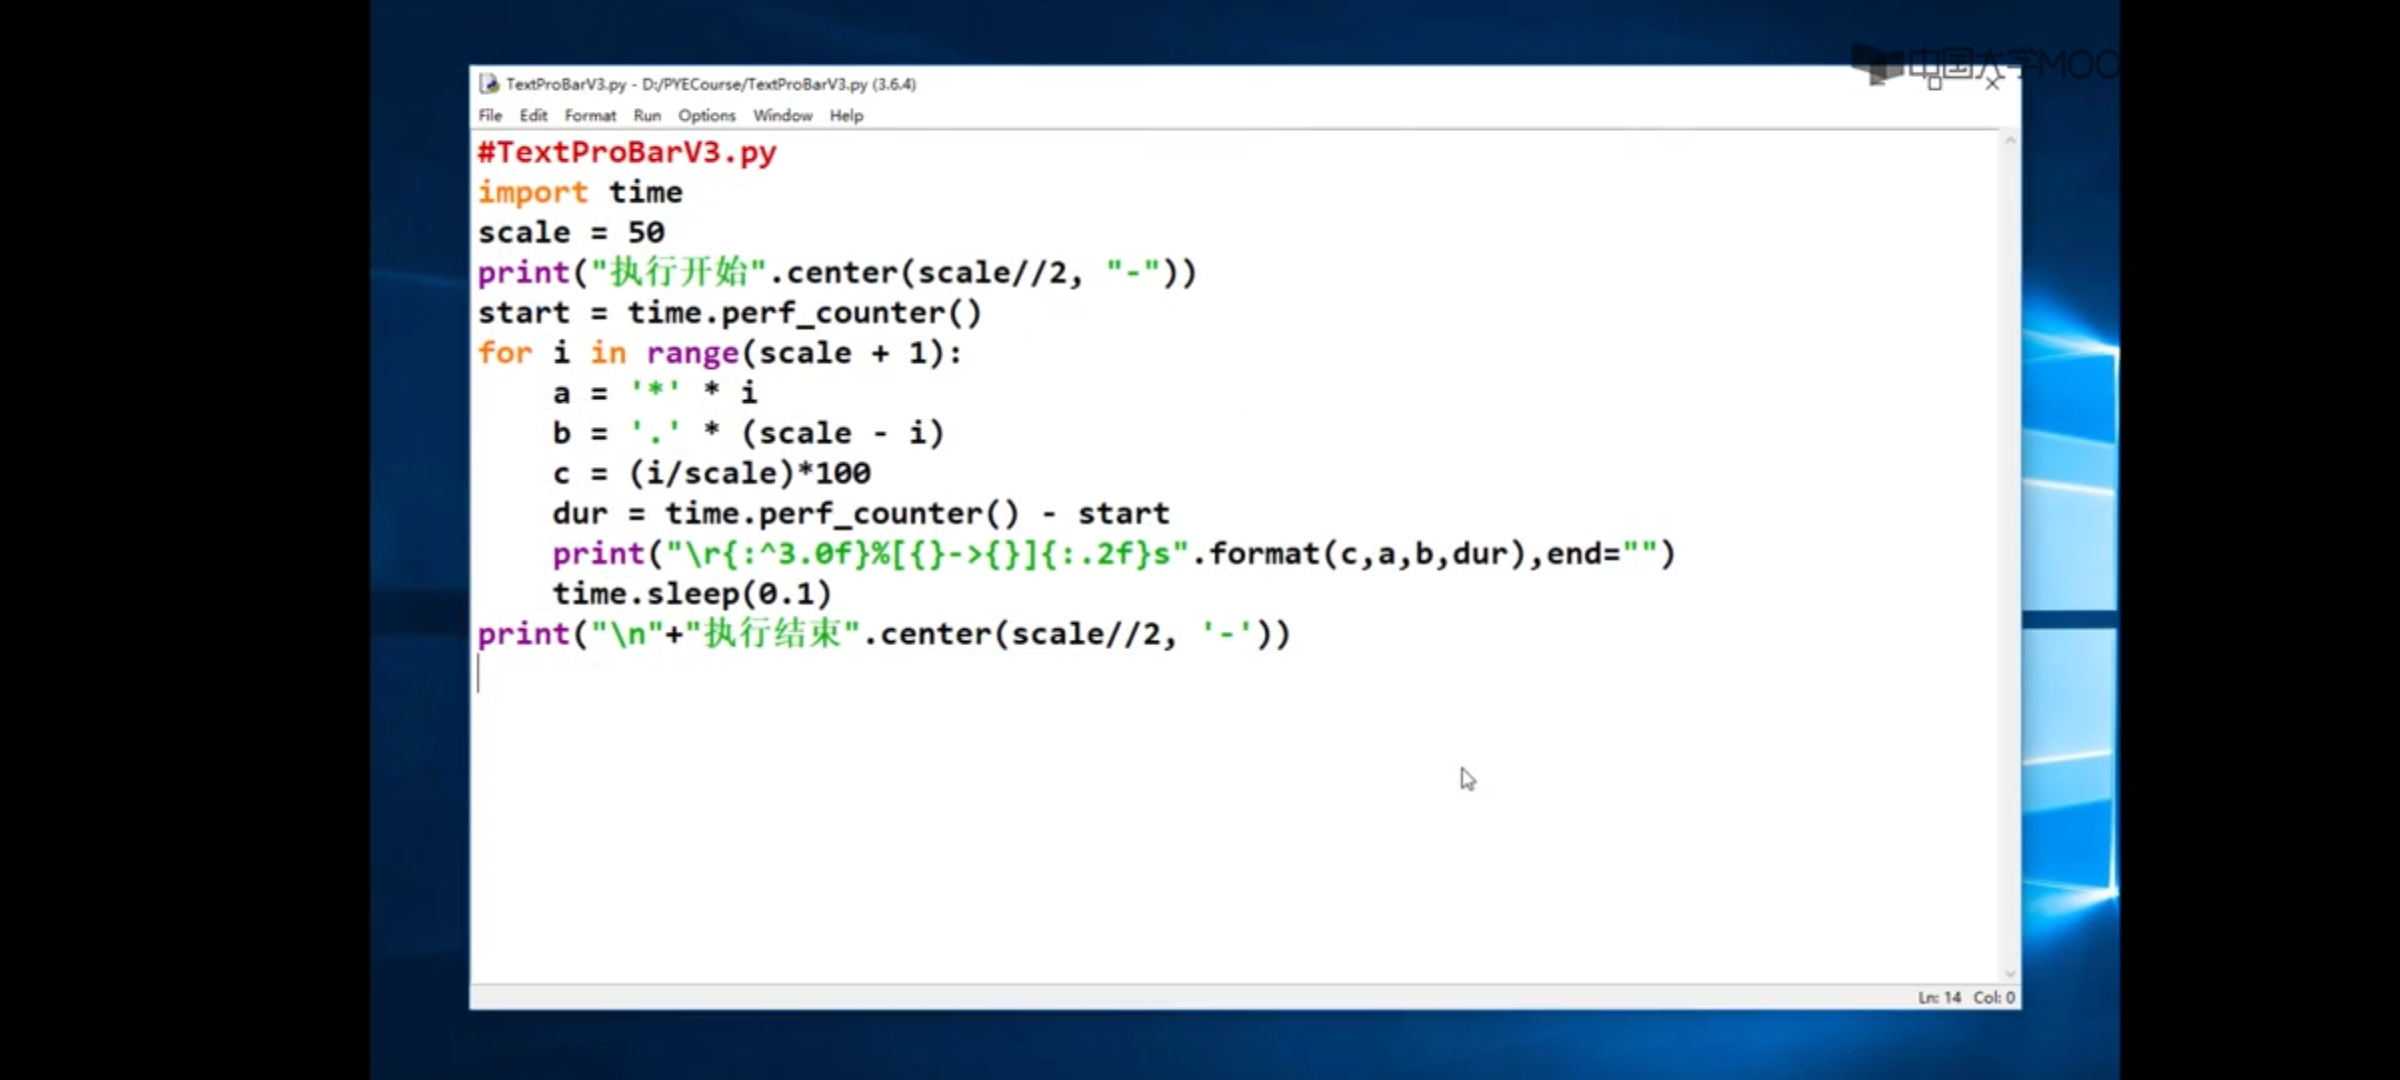Click the time.sleep(0.1) line
The height and width of the screenshot is (1080, 2400).
coord(692,594)
